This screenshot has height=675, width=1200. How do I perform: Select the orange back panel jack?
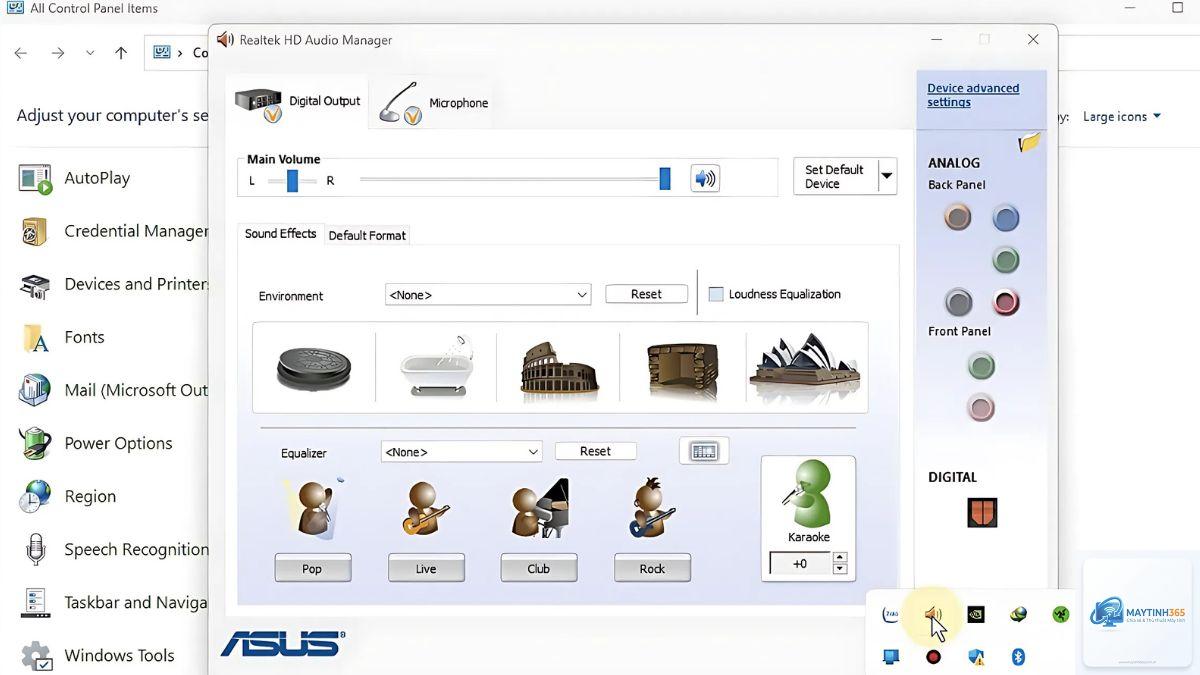click(958, 216)
